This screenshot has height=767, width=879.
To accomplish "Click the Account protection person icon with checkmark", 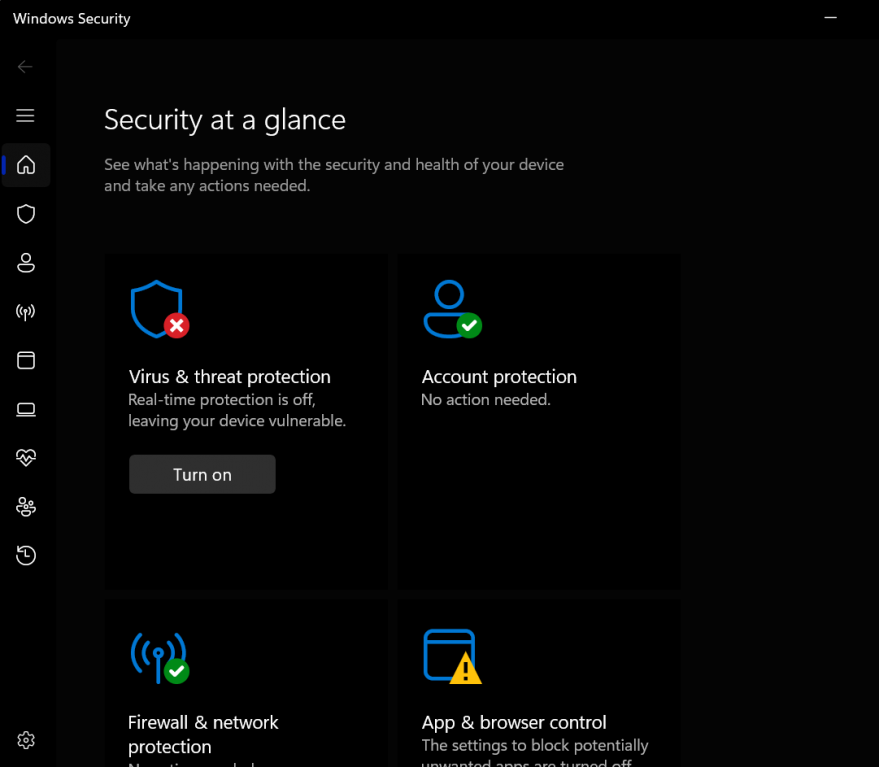I will point(452,309).
